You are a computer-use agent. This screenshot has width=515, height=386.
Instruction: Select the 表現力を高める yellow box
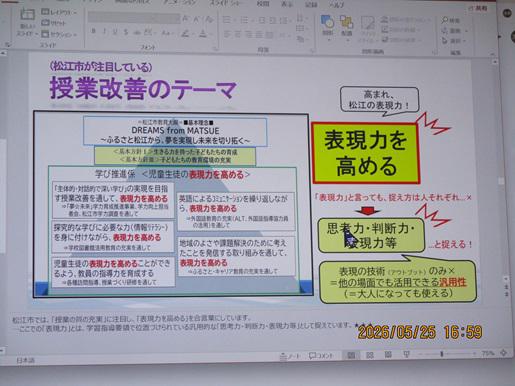tap(366, 153)
